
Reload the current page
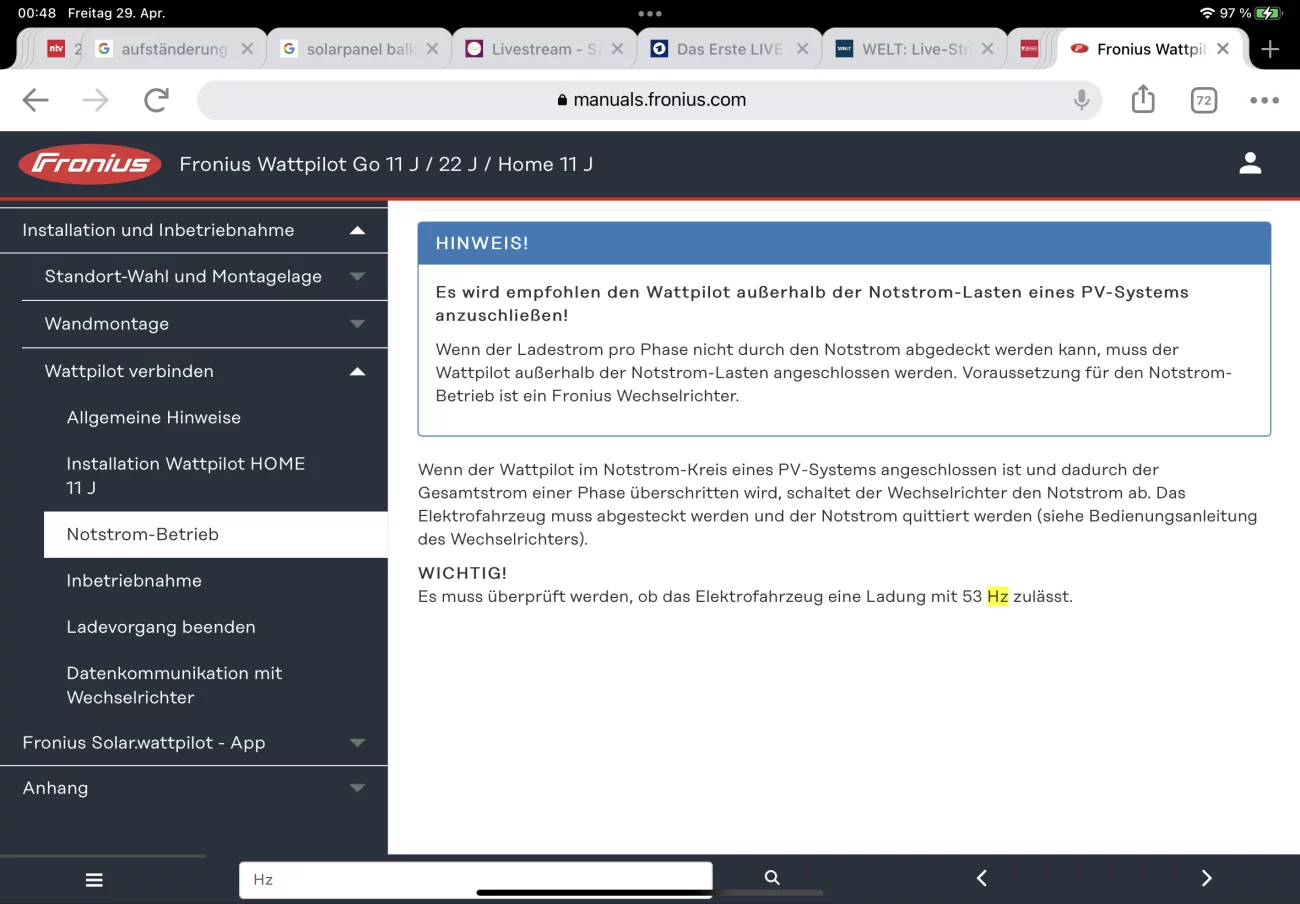coord(156,100)
